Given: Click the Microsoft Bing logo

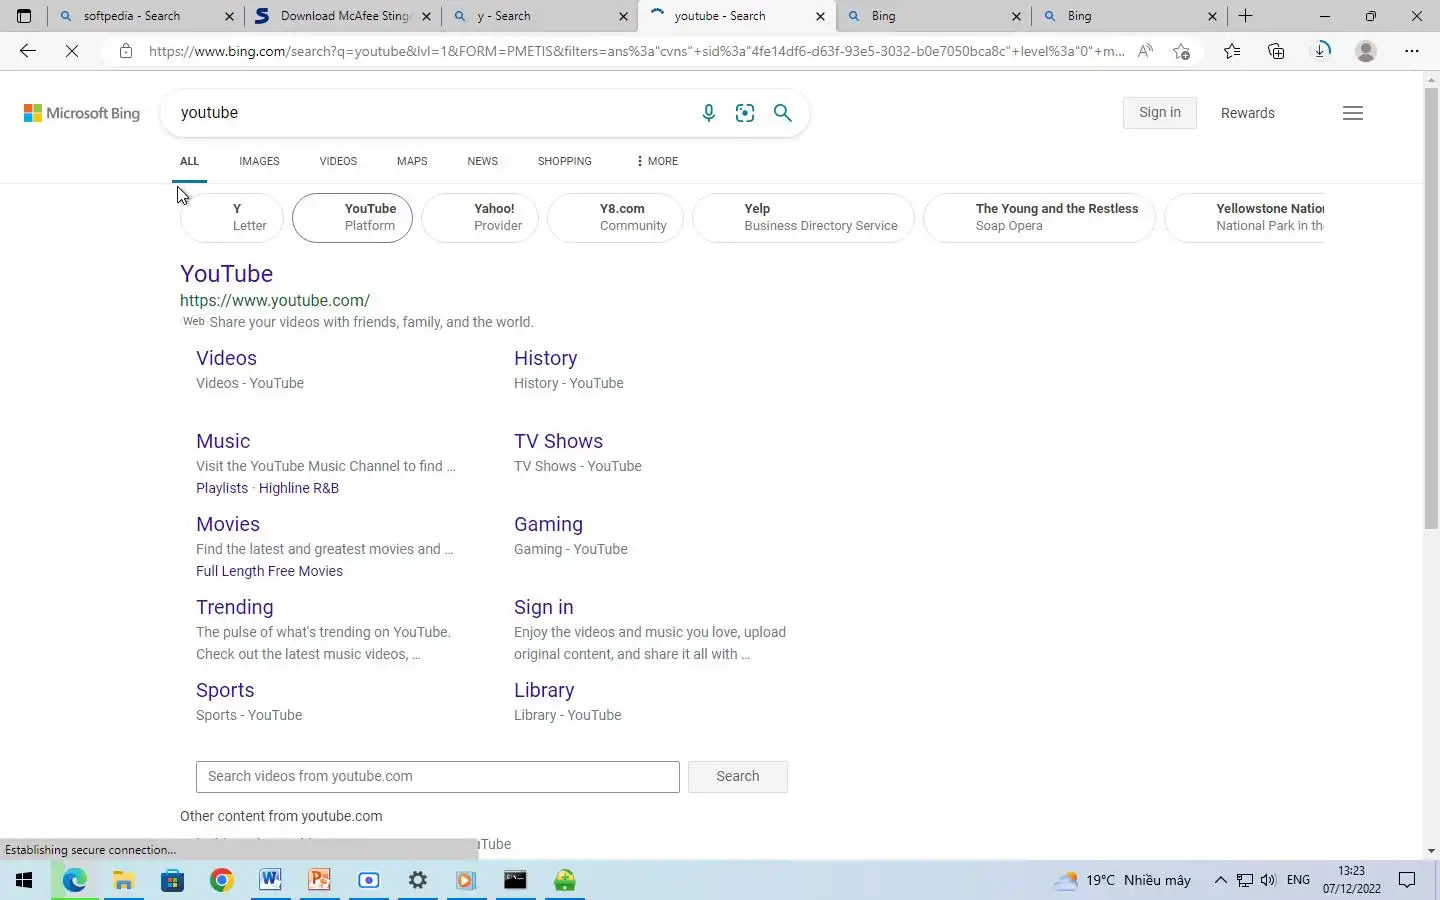Looking at the screenshot, I should [82, 113].
